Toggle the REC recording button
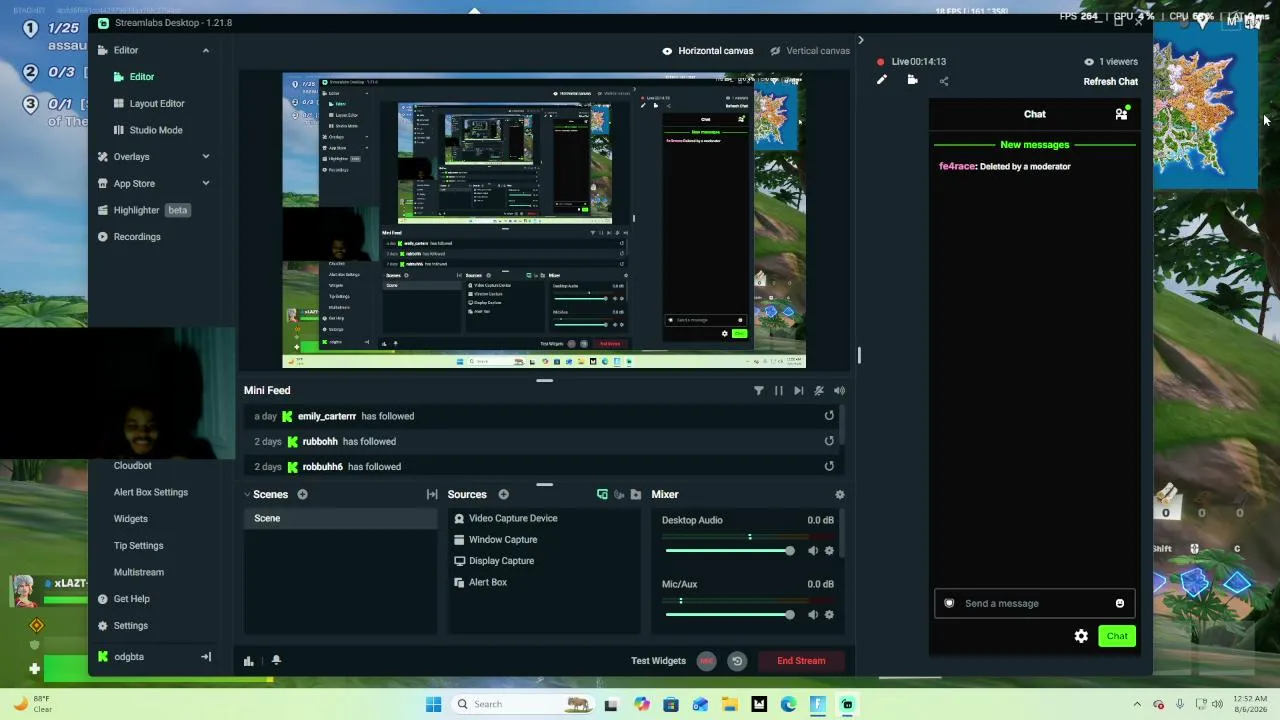 point(707,661)
